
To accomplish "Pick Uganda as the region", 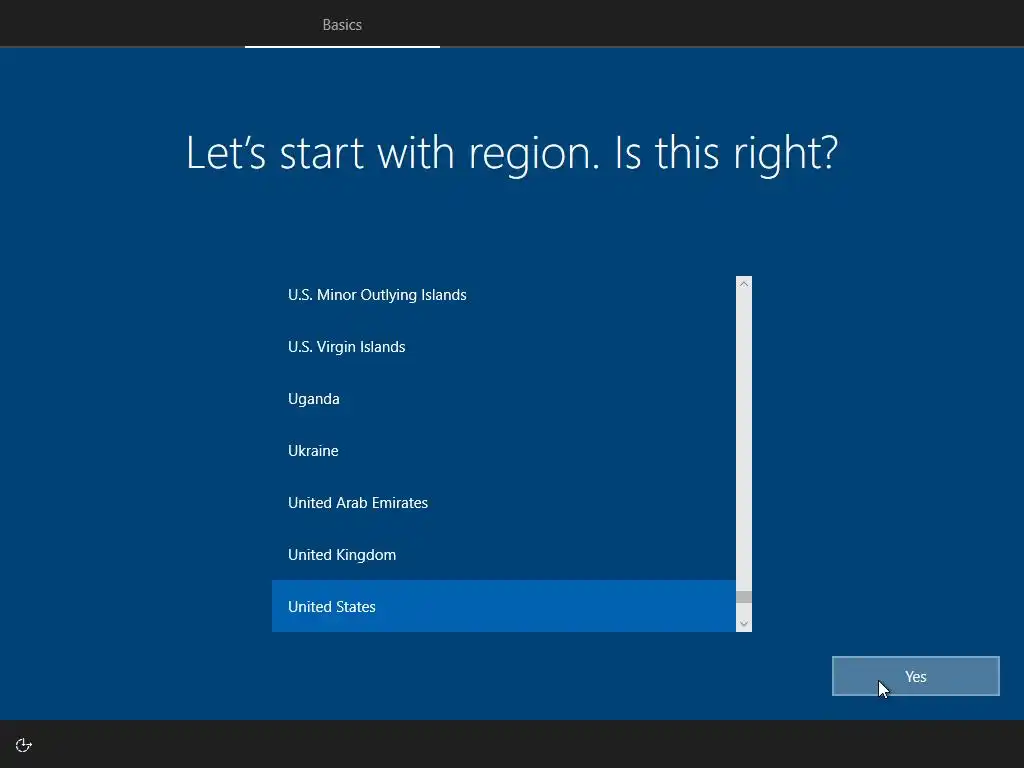I will (504, 398).
